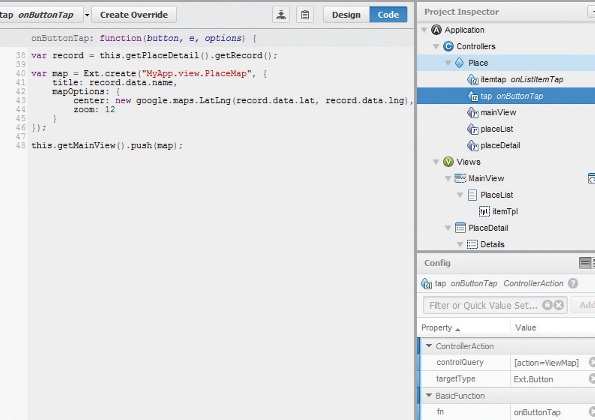Viewport: 595px width, 420px height.
Task: Toggle the Config panel view mode icon
Action: 585,263
